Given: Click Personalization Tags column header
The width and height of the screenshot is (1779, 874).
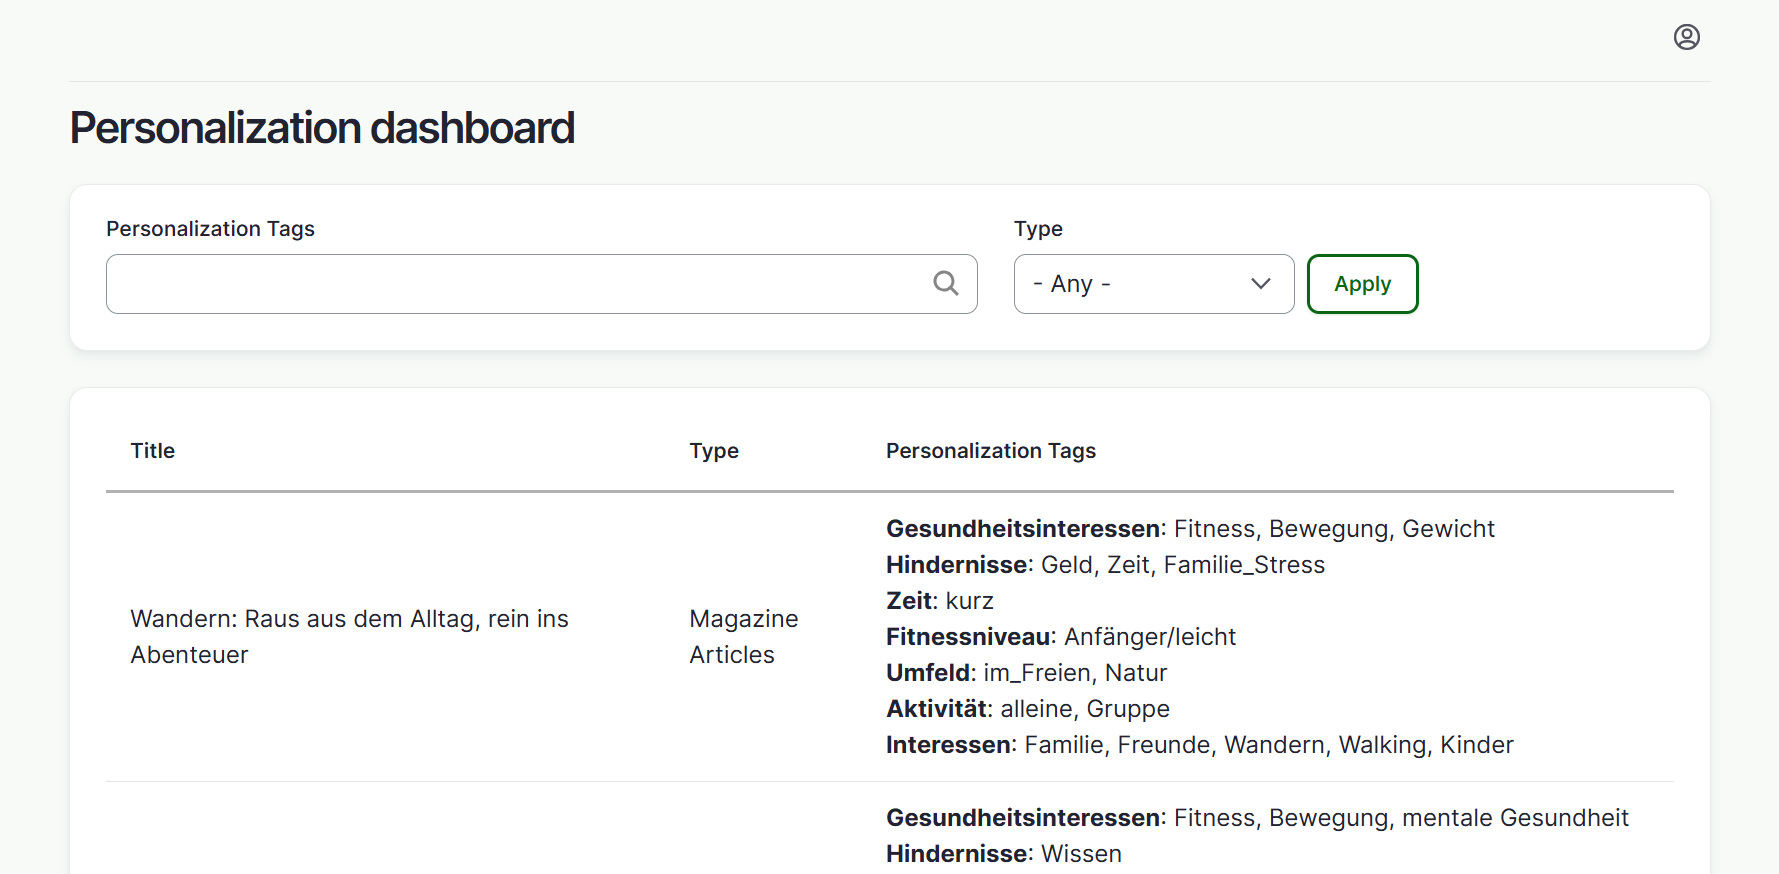Looking at the screenshot, I should coord(990,451).
